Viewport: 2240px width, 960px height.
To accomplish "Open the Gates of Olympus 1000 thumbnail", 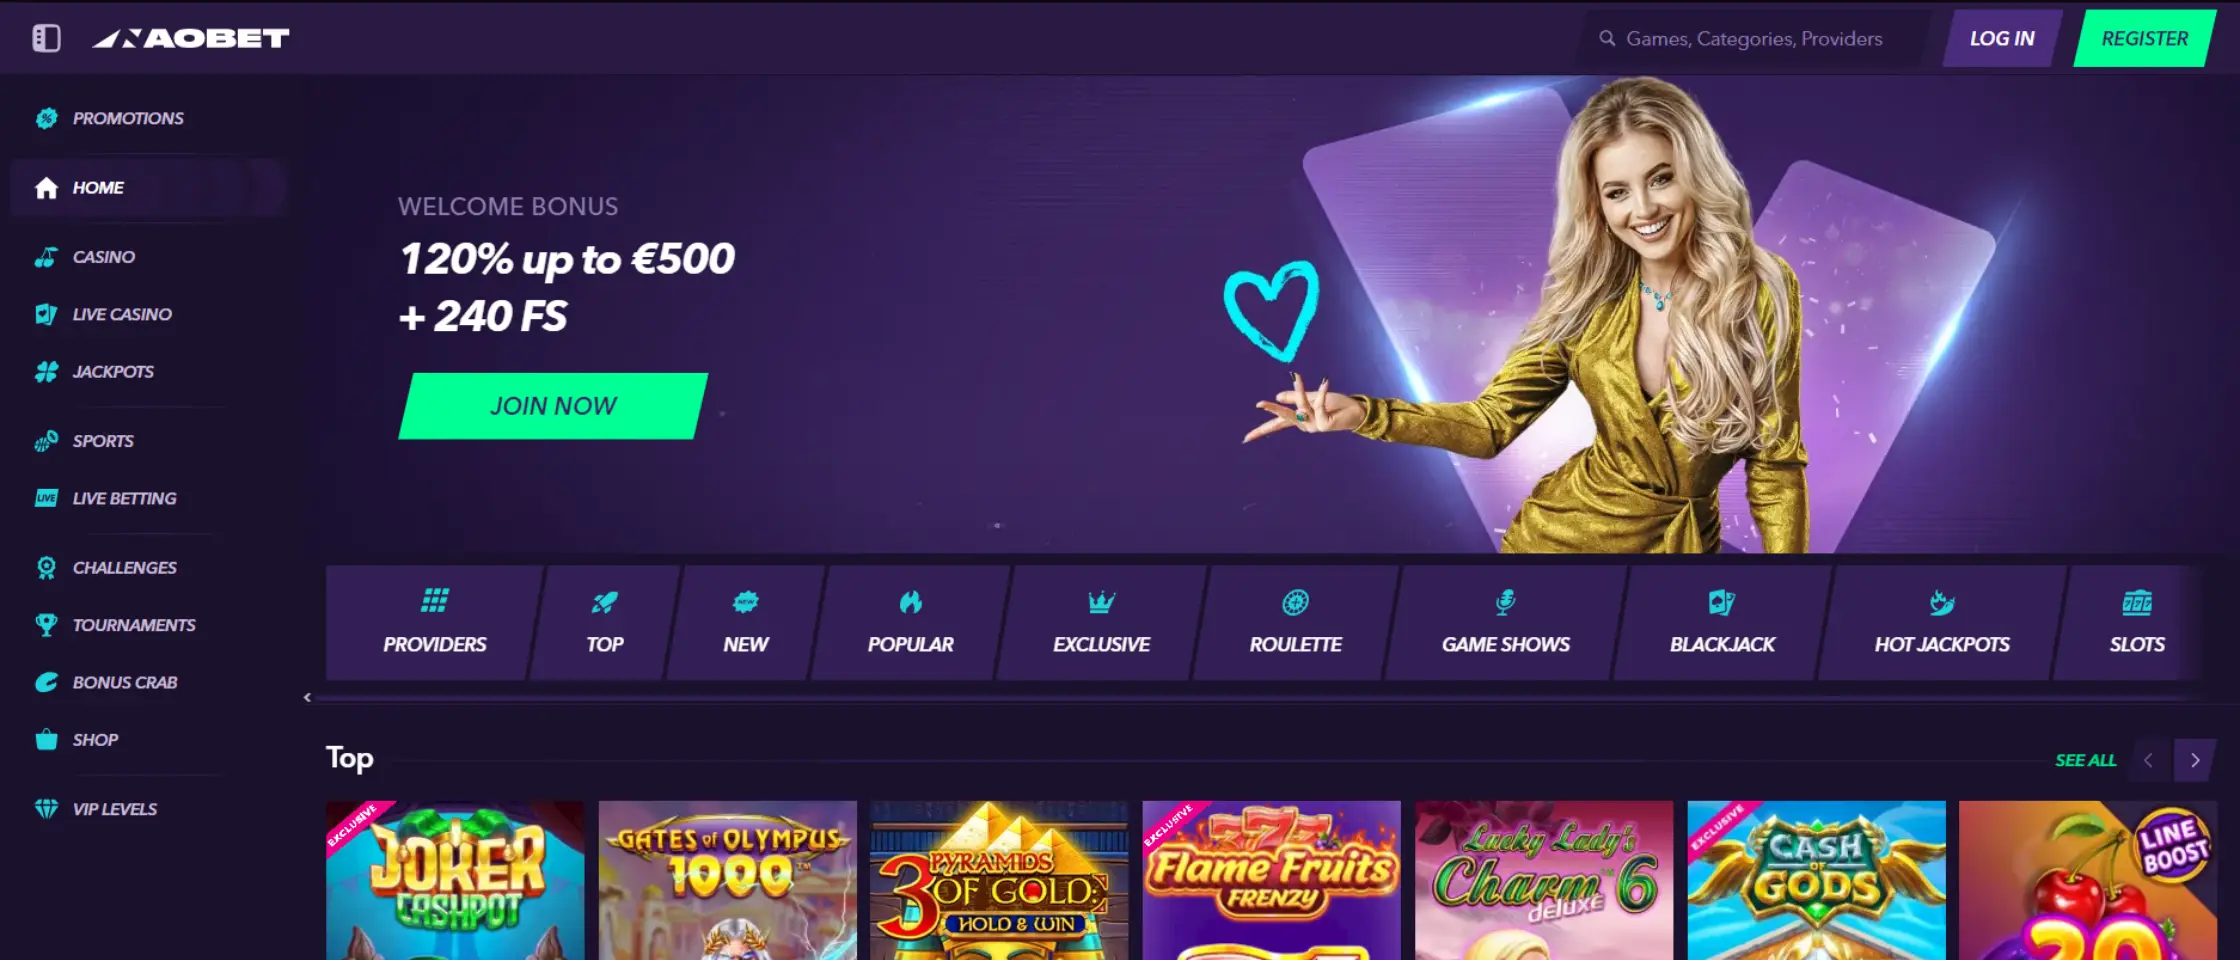I will click(x=728, y=880).
